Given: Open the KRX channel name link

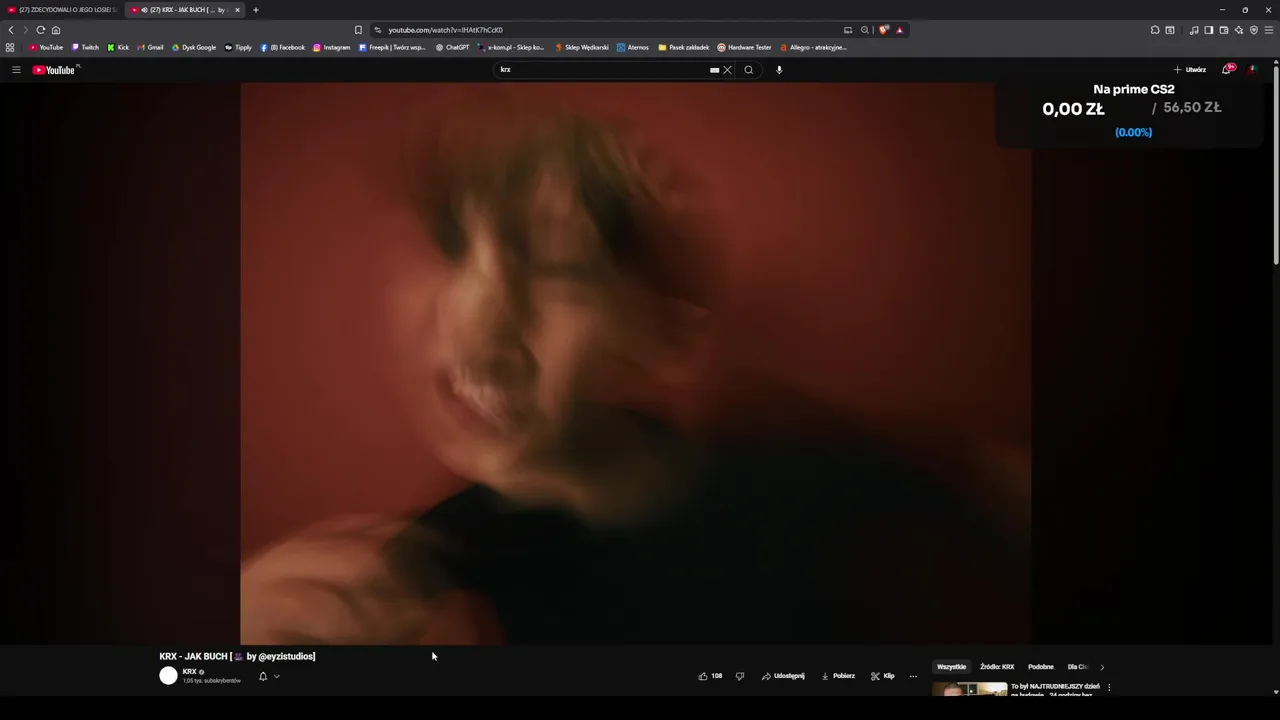Looking at the screenshot, I should [x=189, y=672].
